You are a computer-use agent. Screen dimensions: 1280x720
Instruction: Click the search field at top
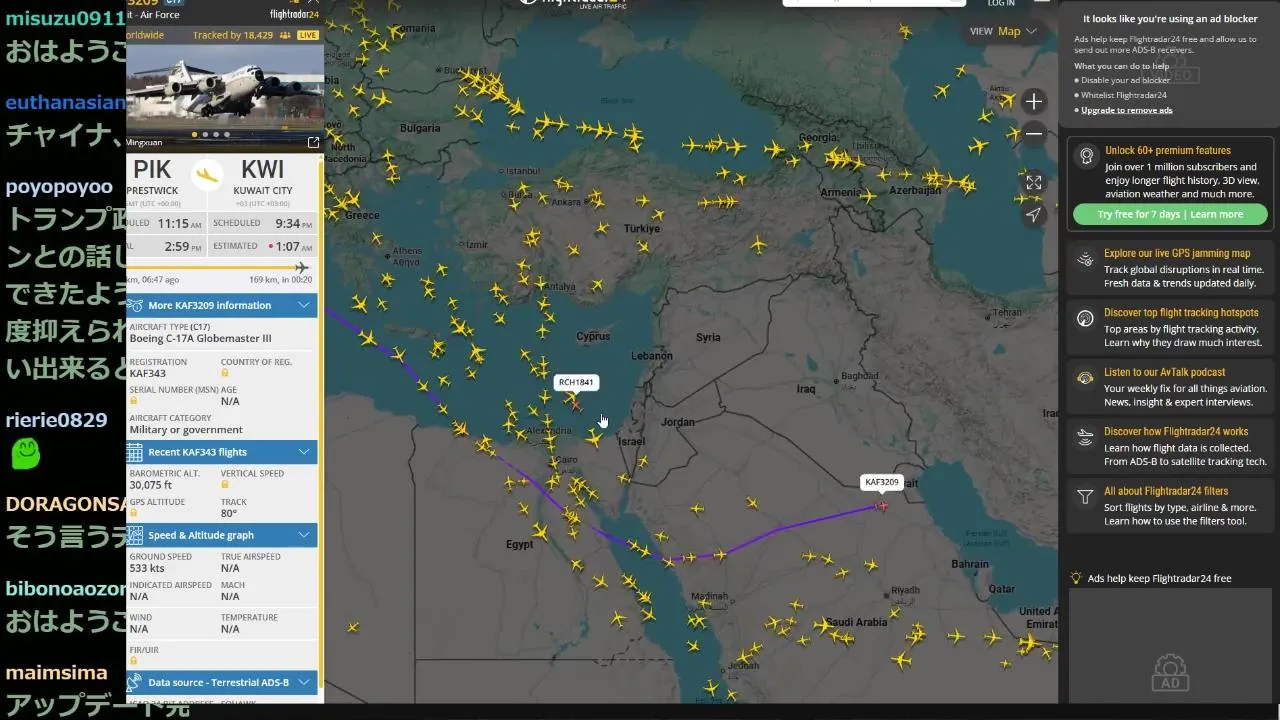pos(872,3)
